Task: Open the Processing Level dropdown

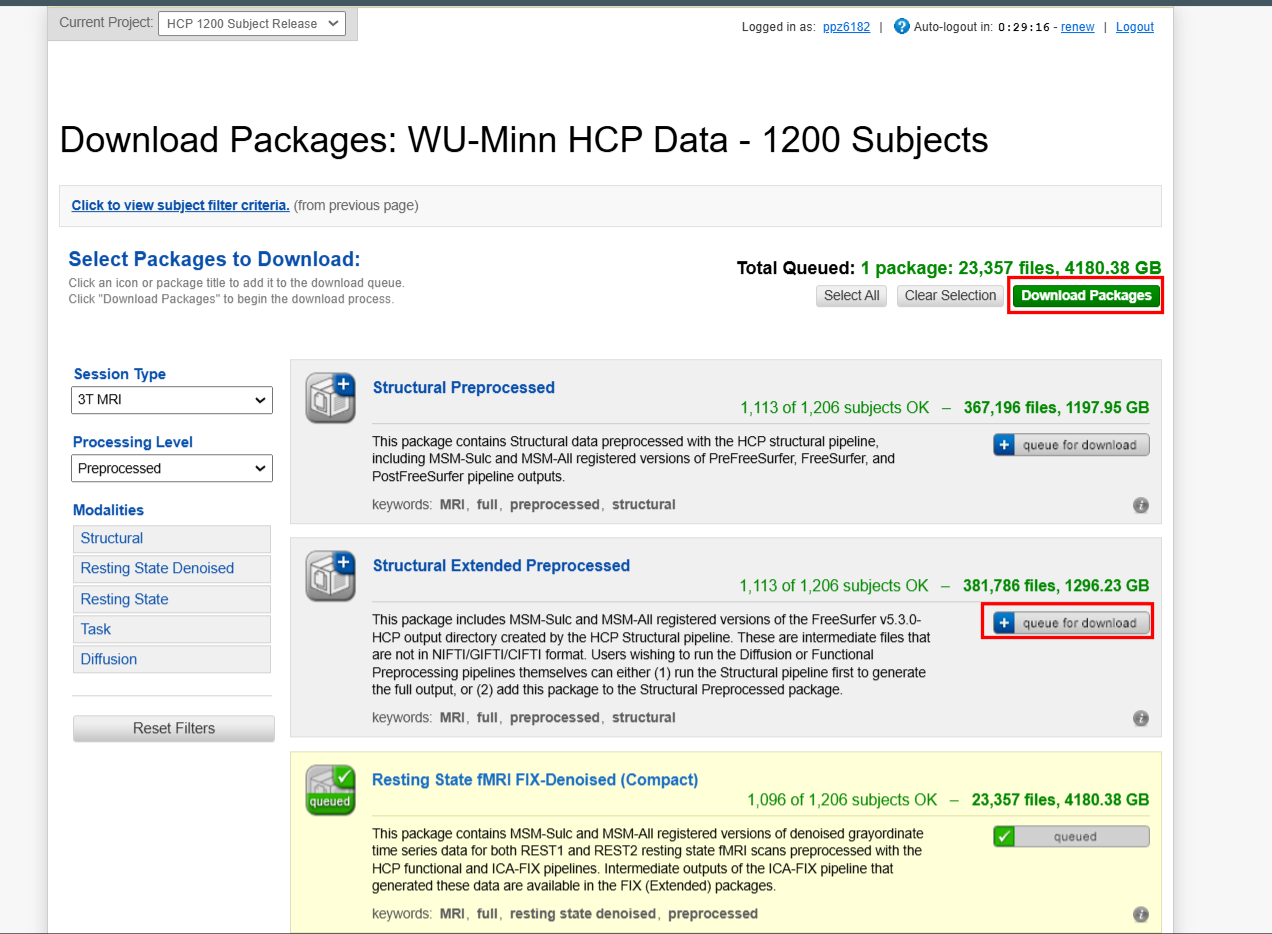Action: 172,468
